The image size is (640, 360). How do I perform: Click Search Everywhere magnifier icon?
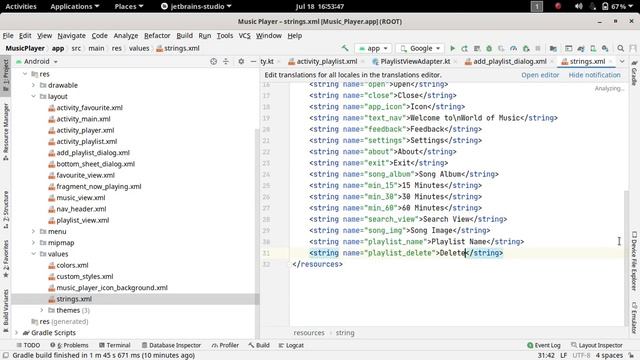(620, 48)
